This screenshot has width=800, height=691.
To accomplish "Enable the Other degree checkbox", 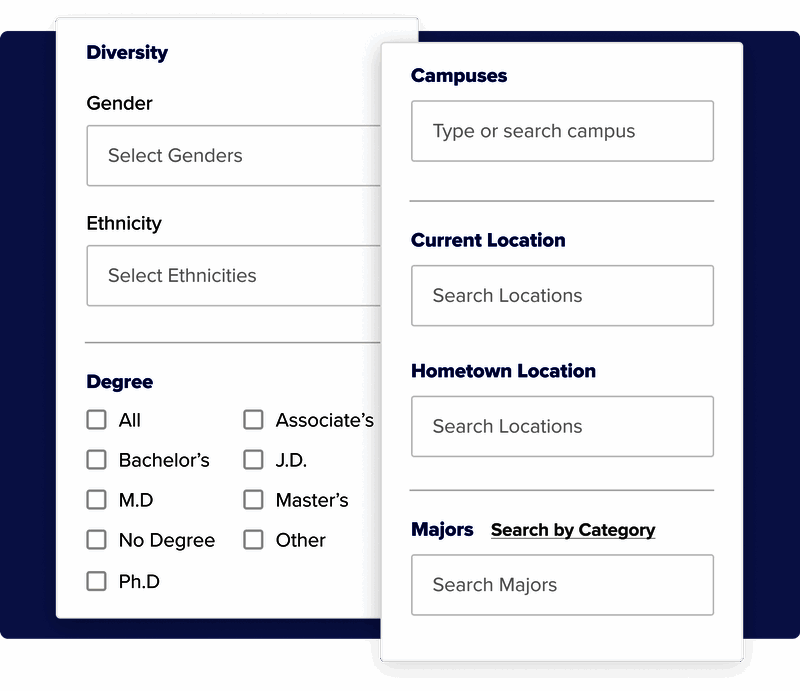I will coord(253,540).
